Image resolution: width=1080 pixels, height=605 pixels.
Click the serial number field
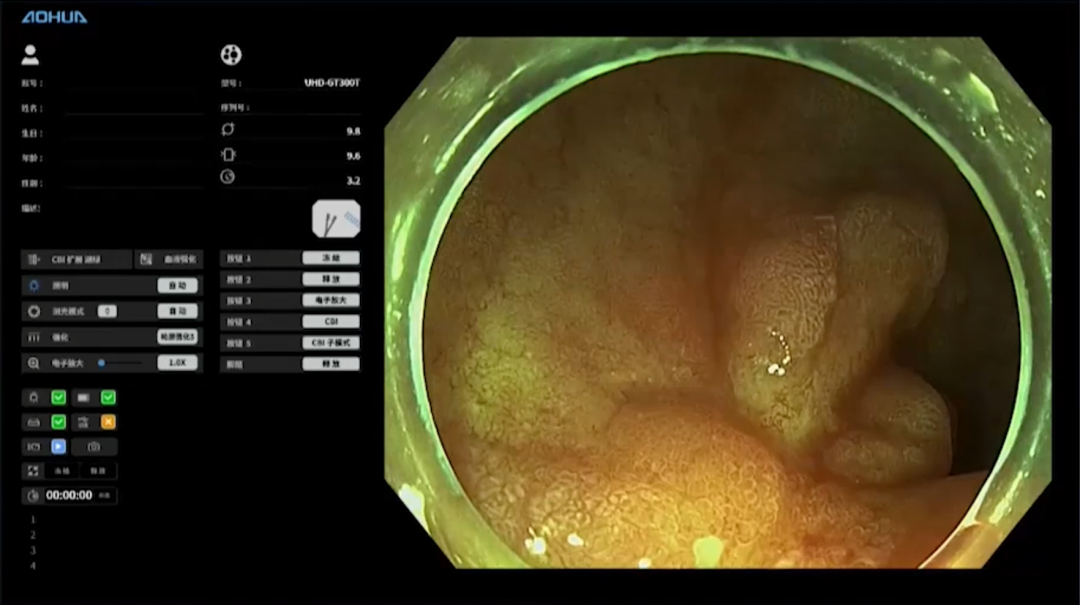pos(307,107)
